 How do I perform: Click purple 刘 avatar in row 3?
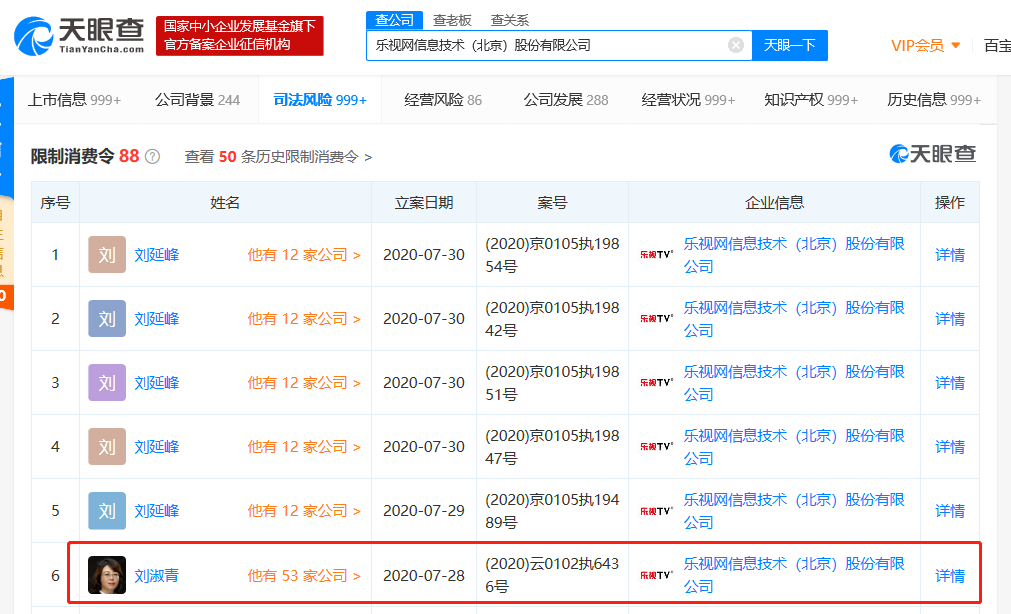coord(107,383)
